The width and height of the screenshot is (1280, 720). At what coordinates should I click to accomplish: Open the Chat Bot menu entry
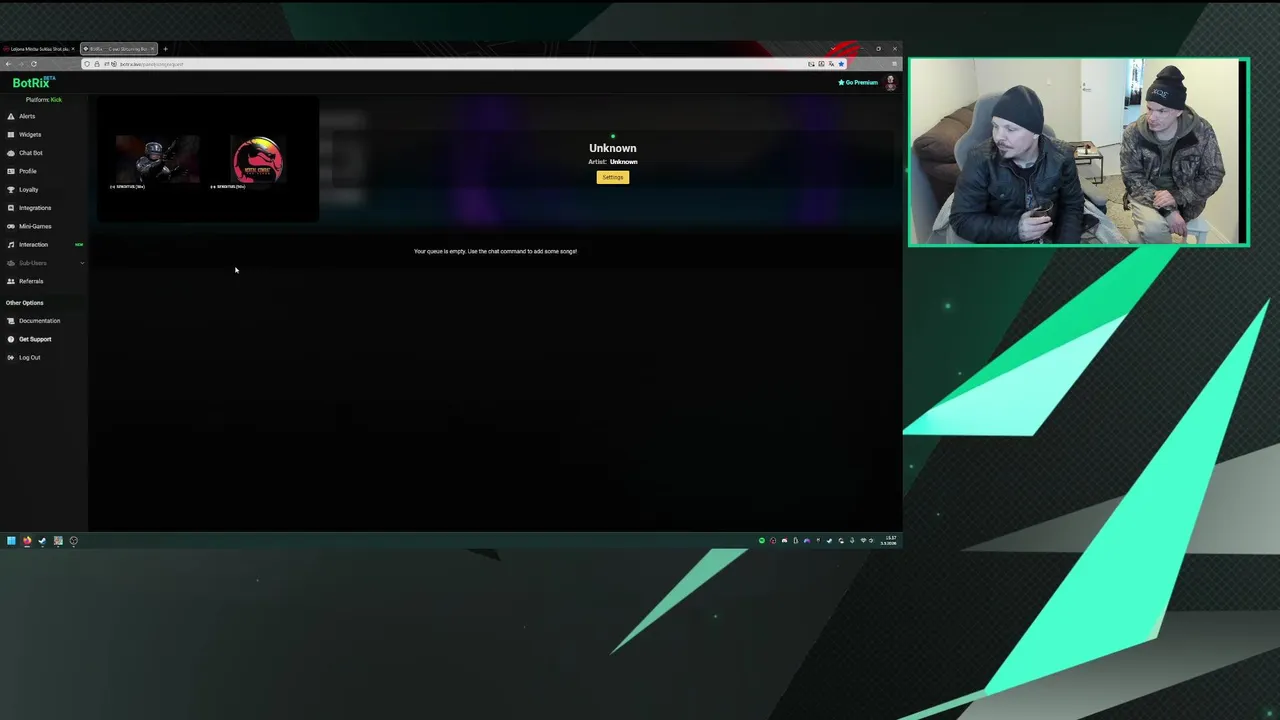pyautogui.click(x=31, y=153)
